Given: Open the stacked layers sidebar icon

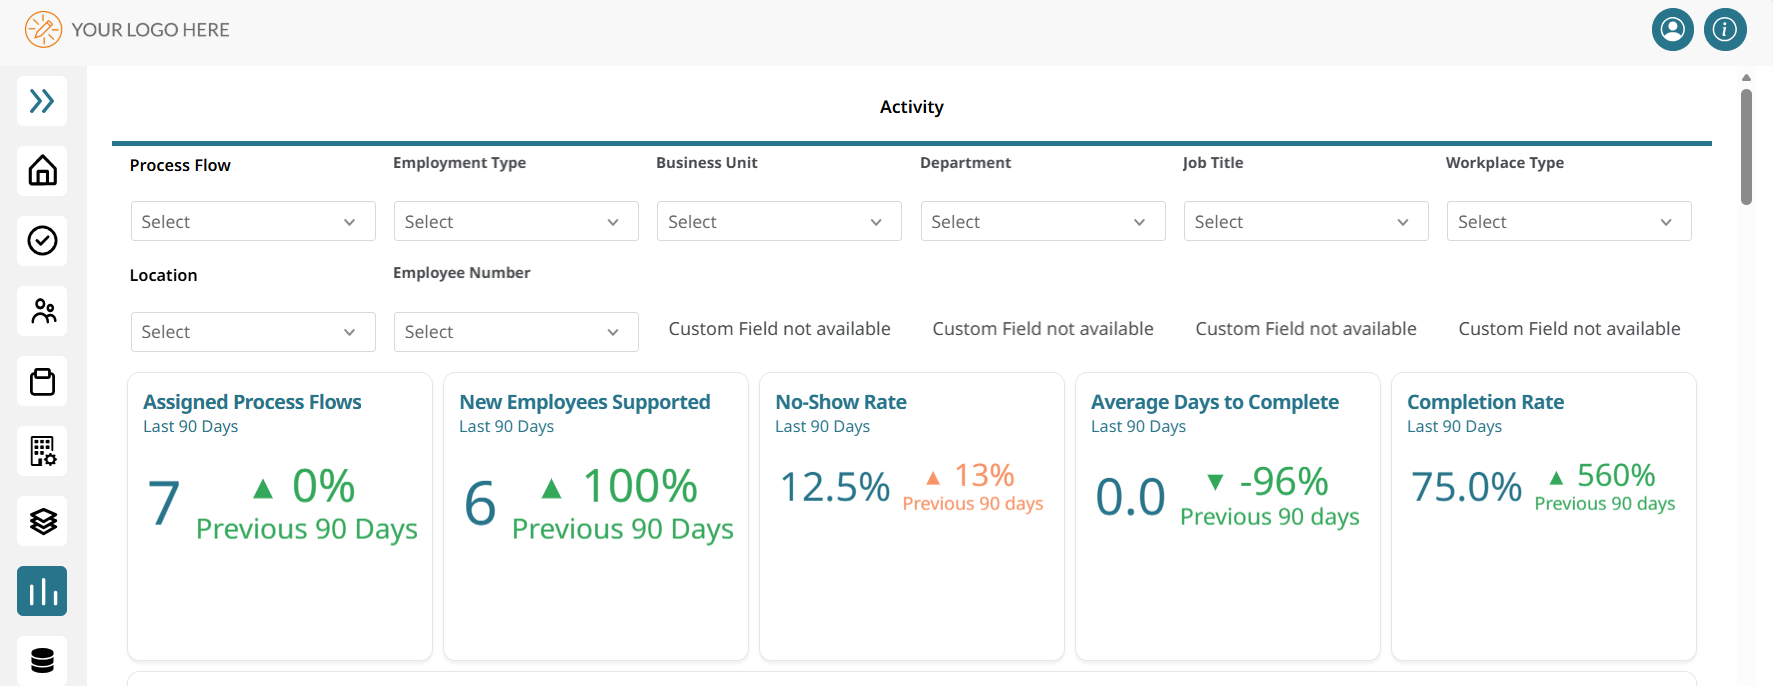Looking at the screenshot, I should tap(42, 521).
